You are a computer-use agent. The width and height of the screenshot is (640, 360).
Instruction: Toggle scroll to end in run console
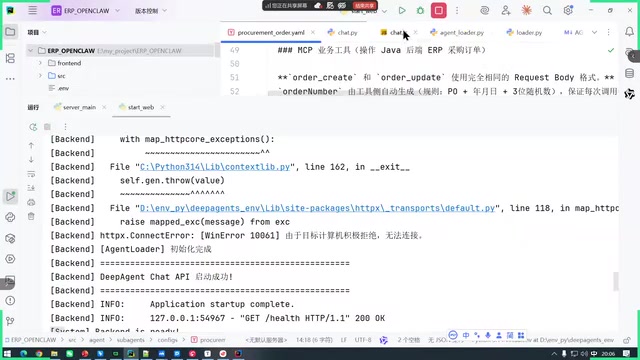click(x=31, y=188)
